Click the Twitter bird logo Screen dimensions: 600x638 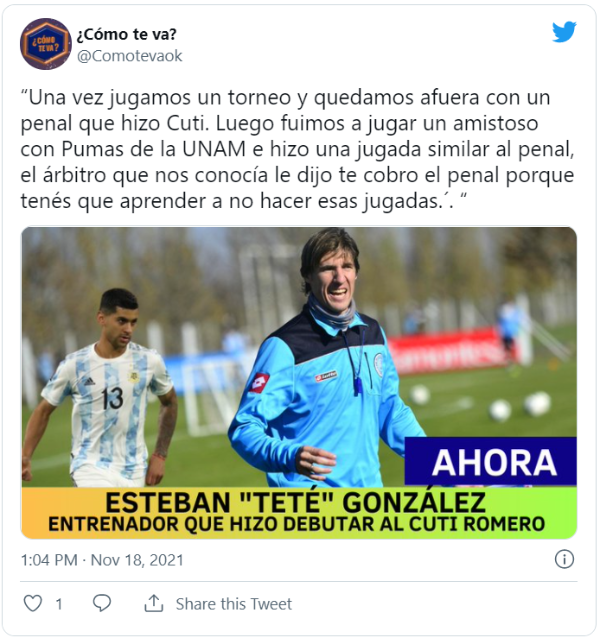pos(564,31)
